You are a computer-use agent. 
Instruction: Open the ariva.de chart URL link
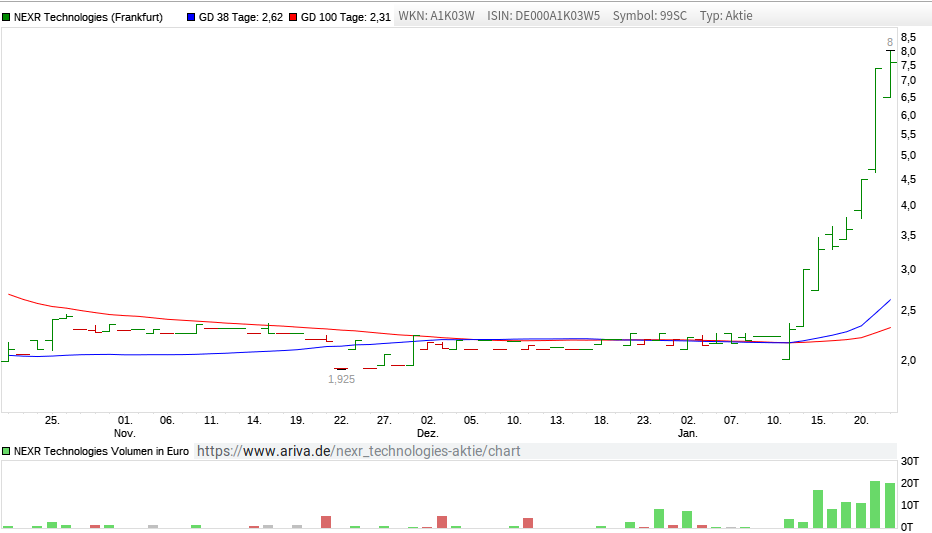[358, 451]
